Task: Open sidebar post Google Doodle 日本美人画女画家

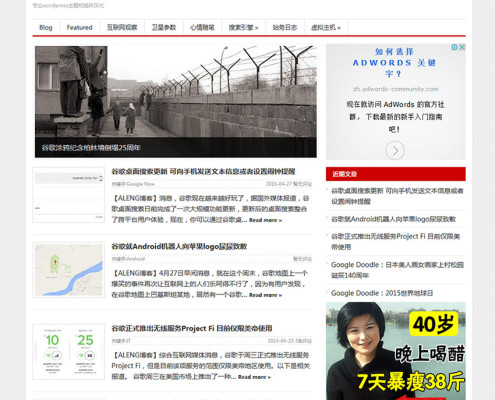Action: coord(397,270)
